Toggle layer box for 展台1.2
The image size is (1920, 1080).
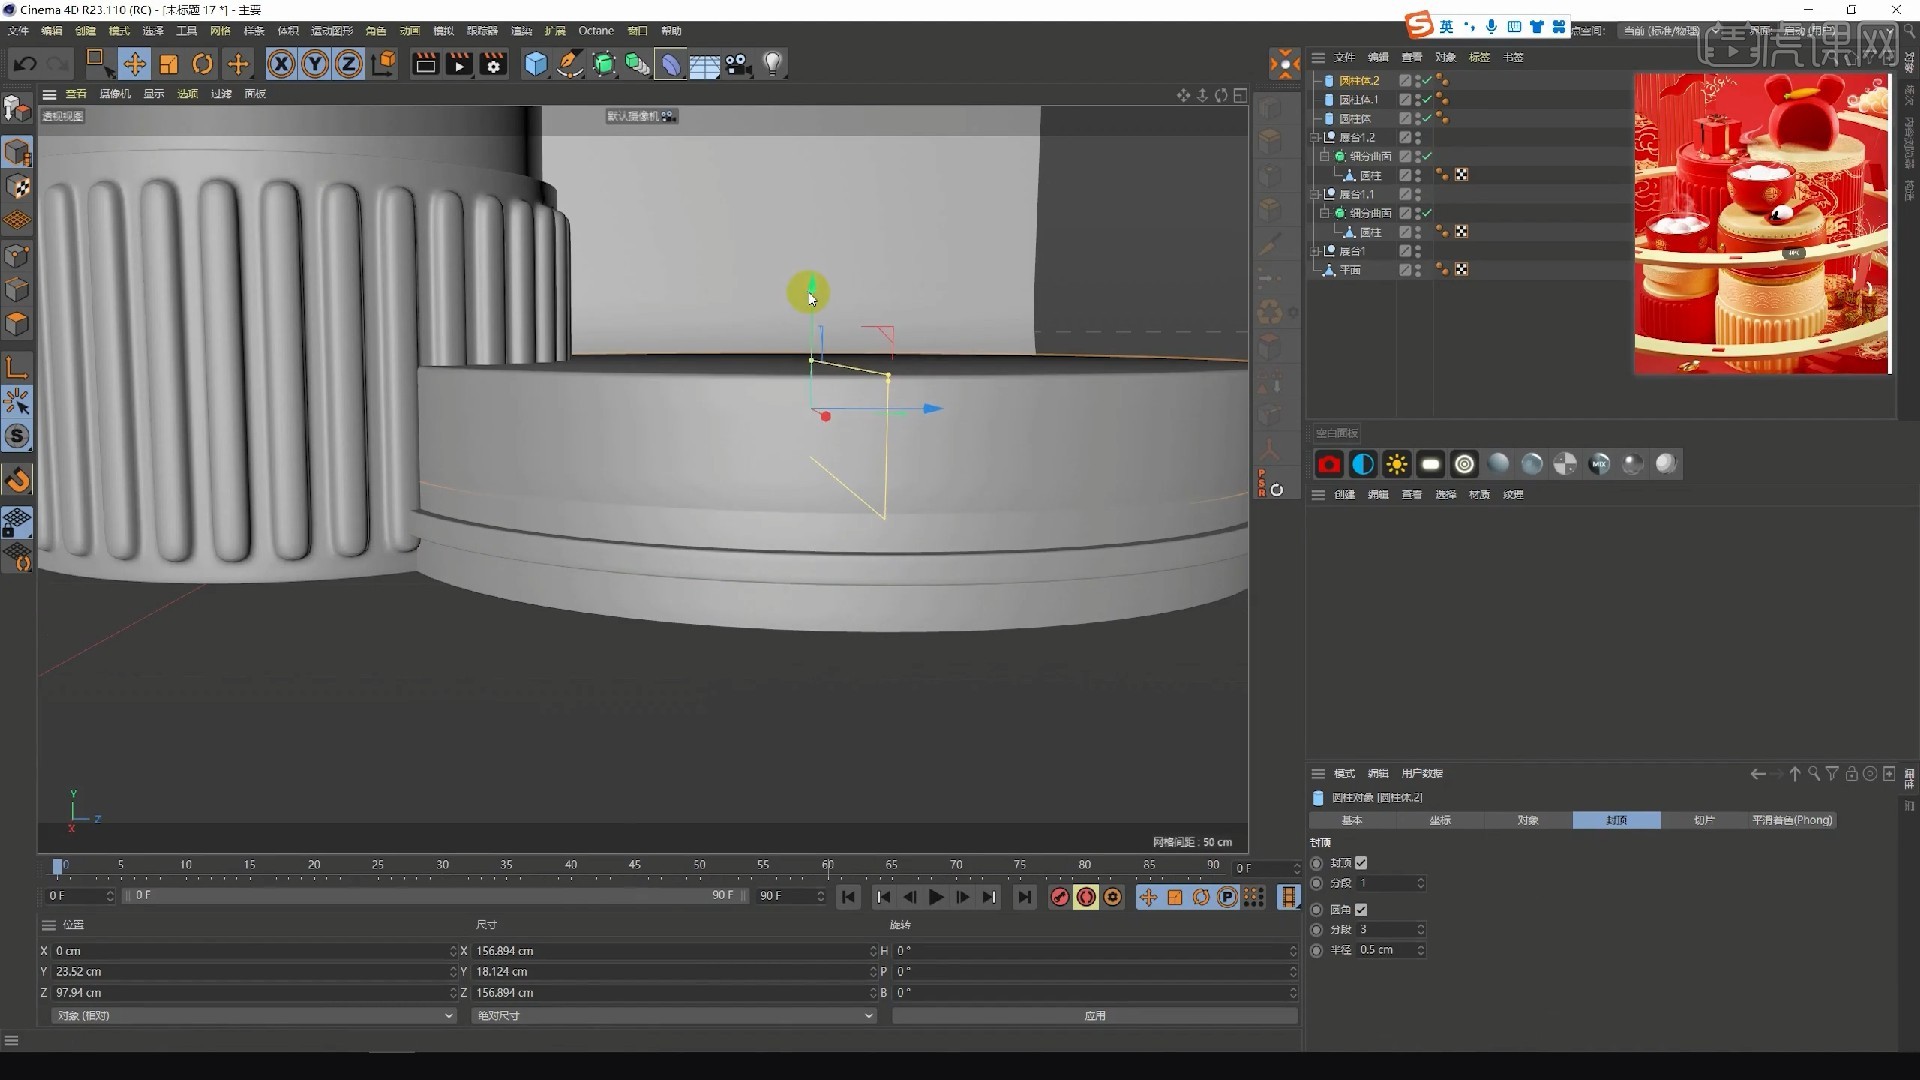tap(1405, 137)
